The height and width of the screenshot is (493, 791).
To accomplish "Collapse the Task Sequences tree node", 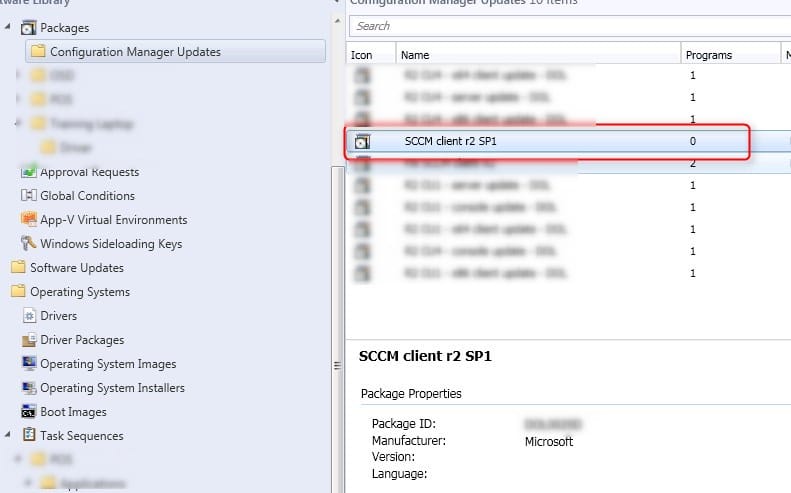I will (8, 434).
